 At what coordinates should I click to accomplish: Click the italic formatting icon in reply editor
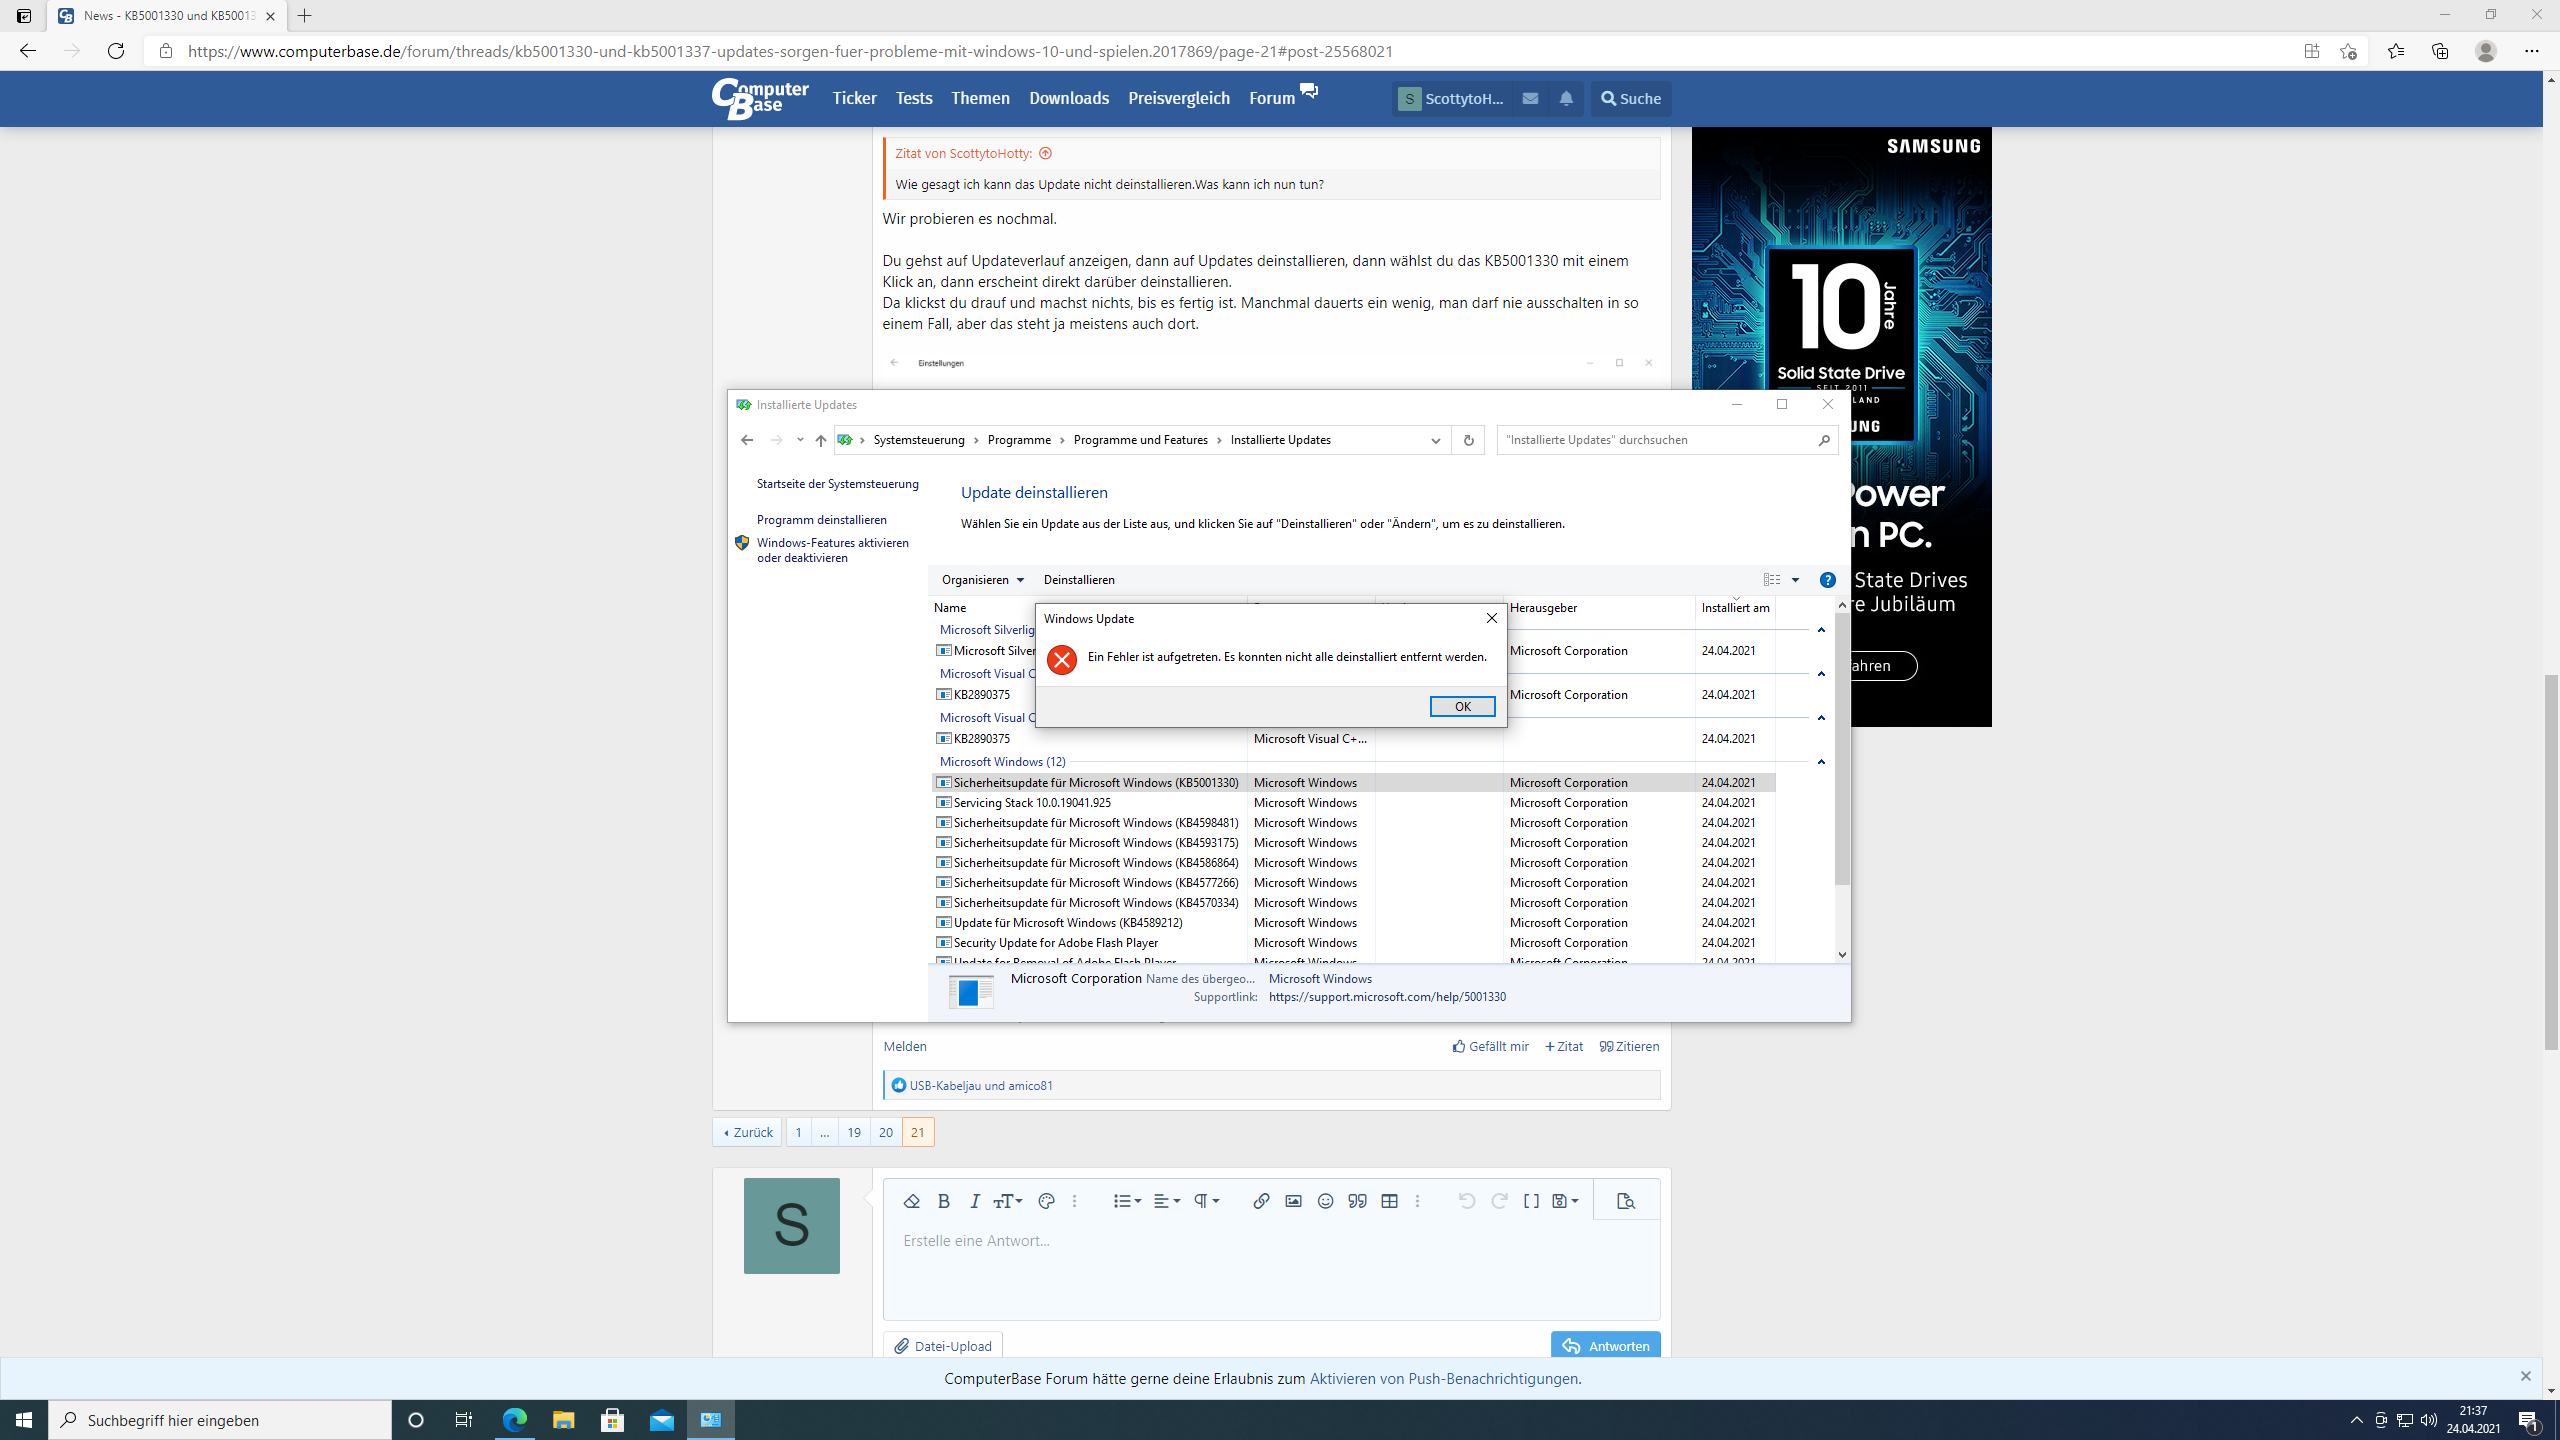(975, 1201)
